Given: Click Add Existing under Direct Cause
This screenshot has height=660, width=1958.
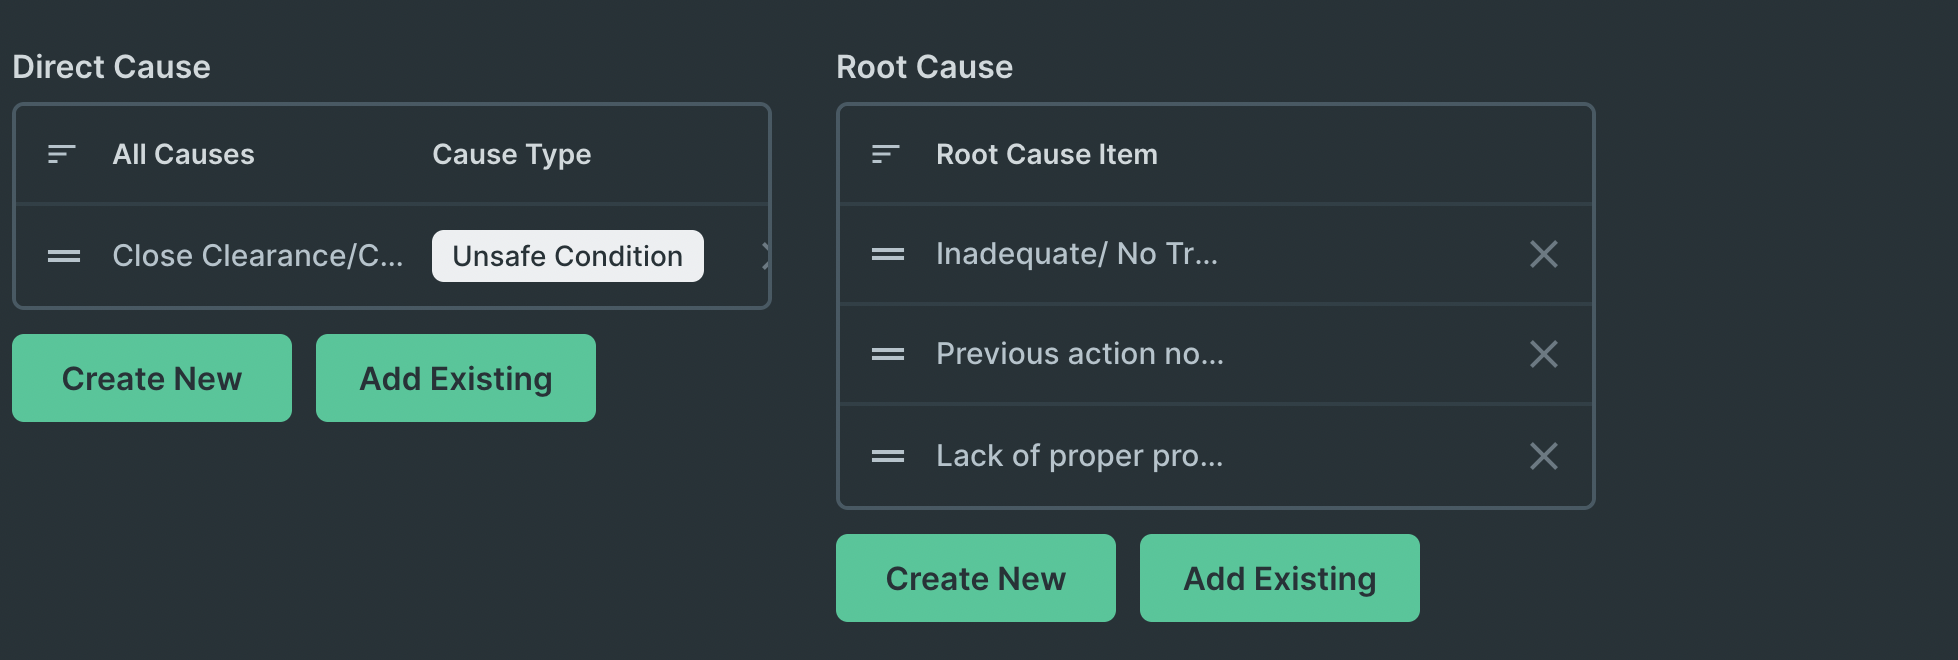Looking at the screenshot, I should tap(456, 378).
